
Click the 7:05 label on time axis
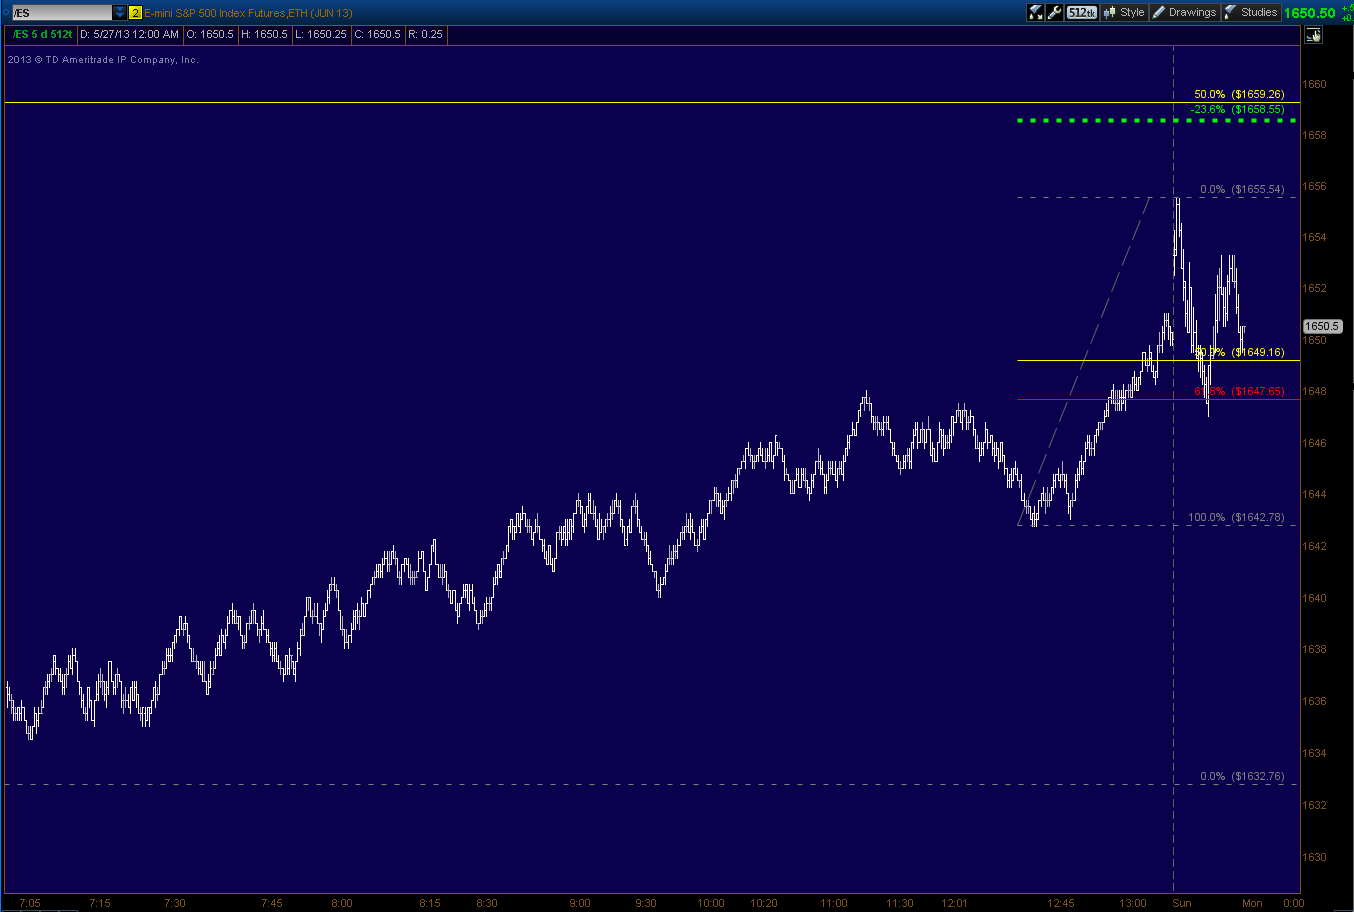pyautogui.click(x=30, y=903)
